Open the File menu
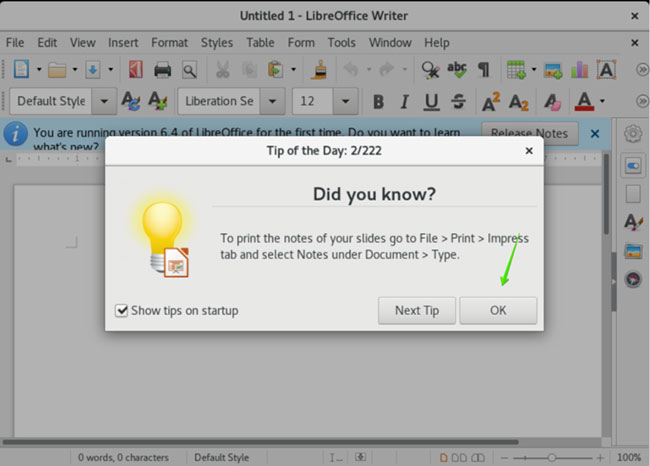650x466 pixels. coord(15,43)
